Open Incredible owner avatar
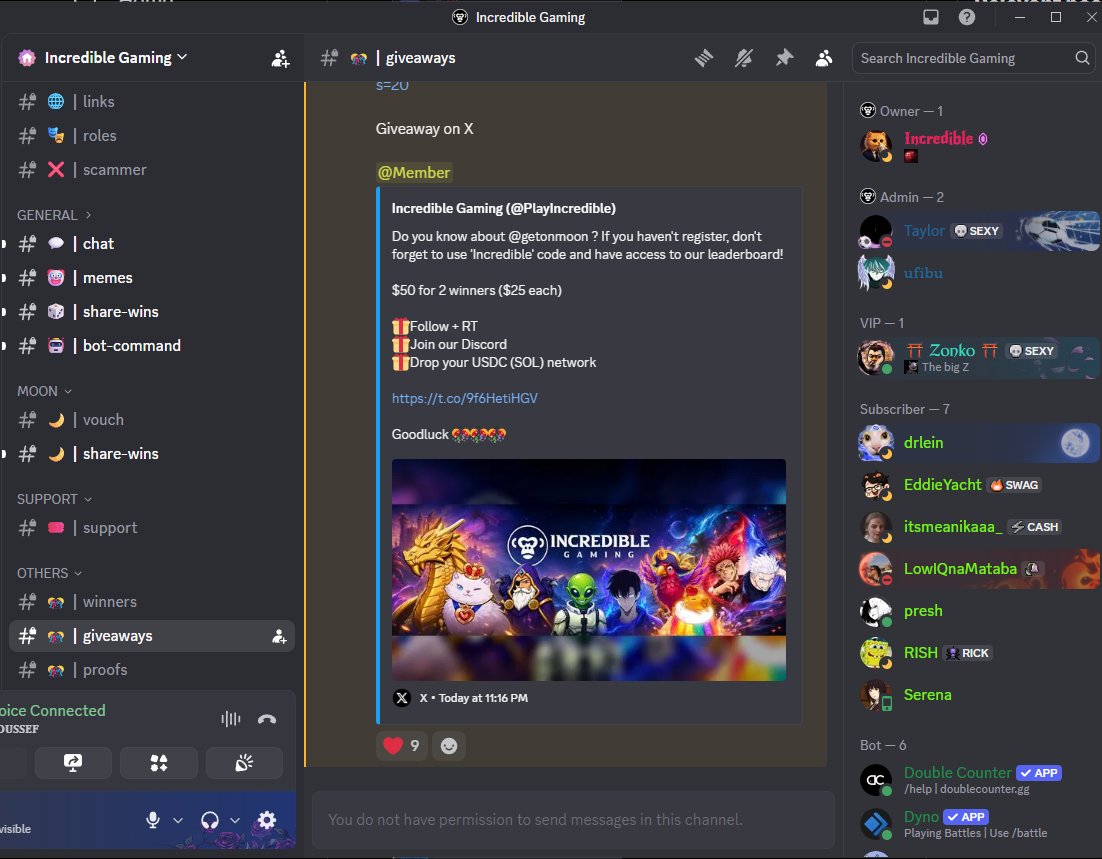The image size is (1102, 859). [x=876, y=145]
